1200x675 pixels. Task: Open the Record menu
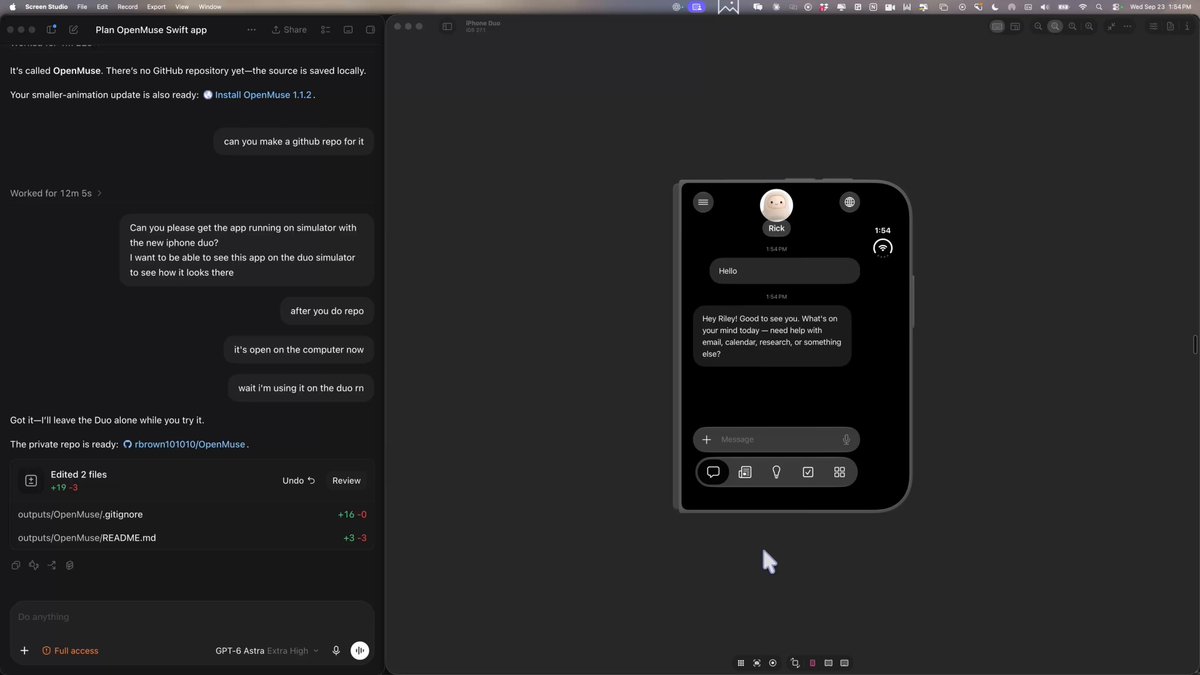127,7
